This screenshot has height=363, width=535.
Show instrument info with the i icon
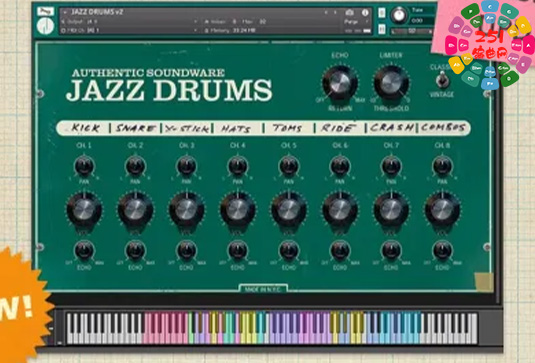pos(365,13)
